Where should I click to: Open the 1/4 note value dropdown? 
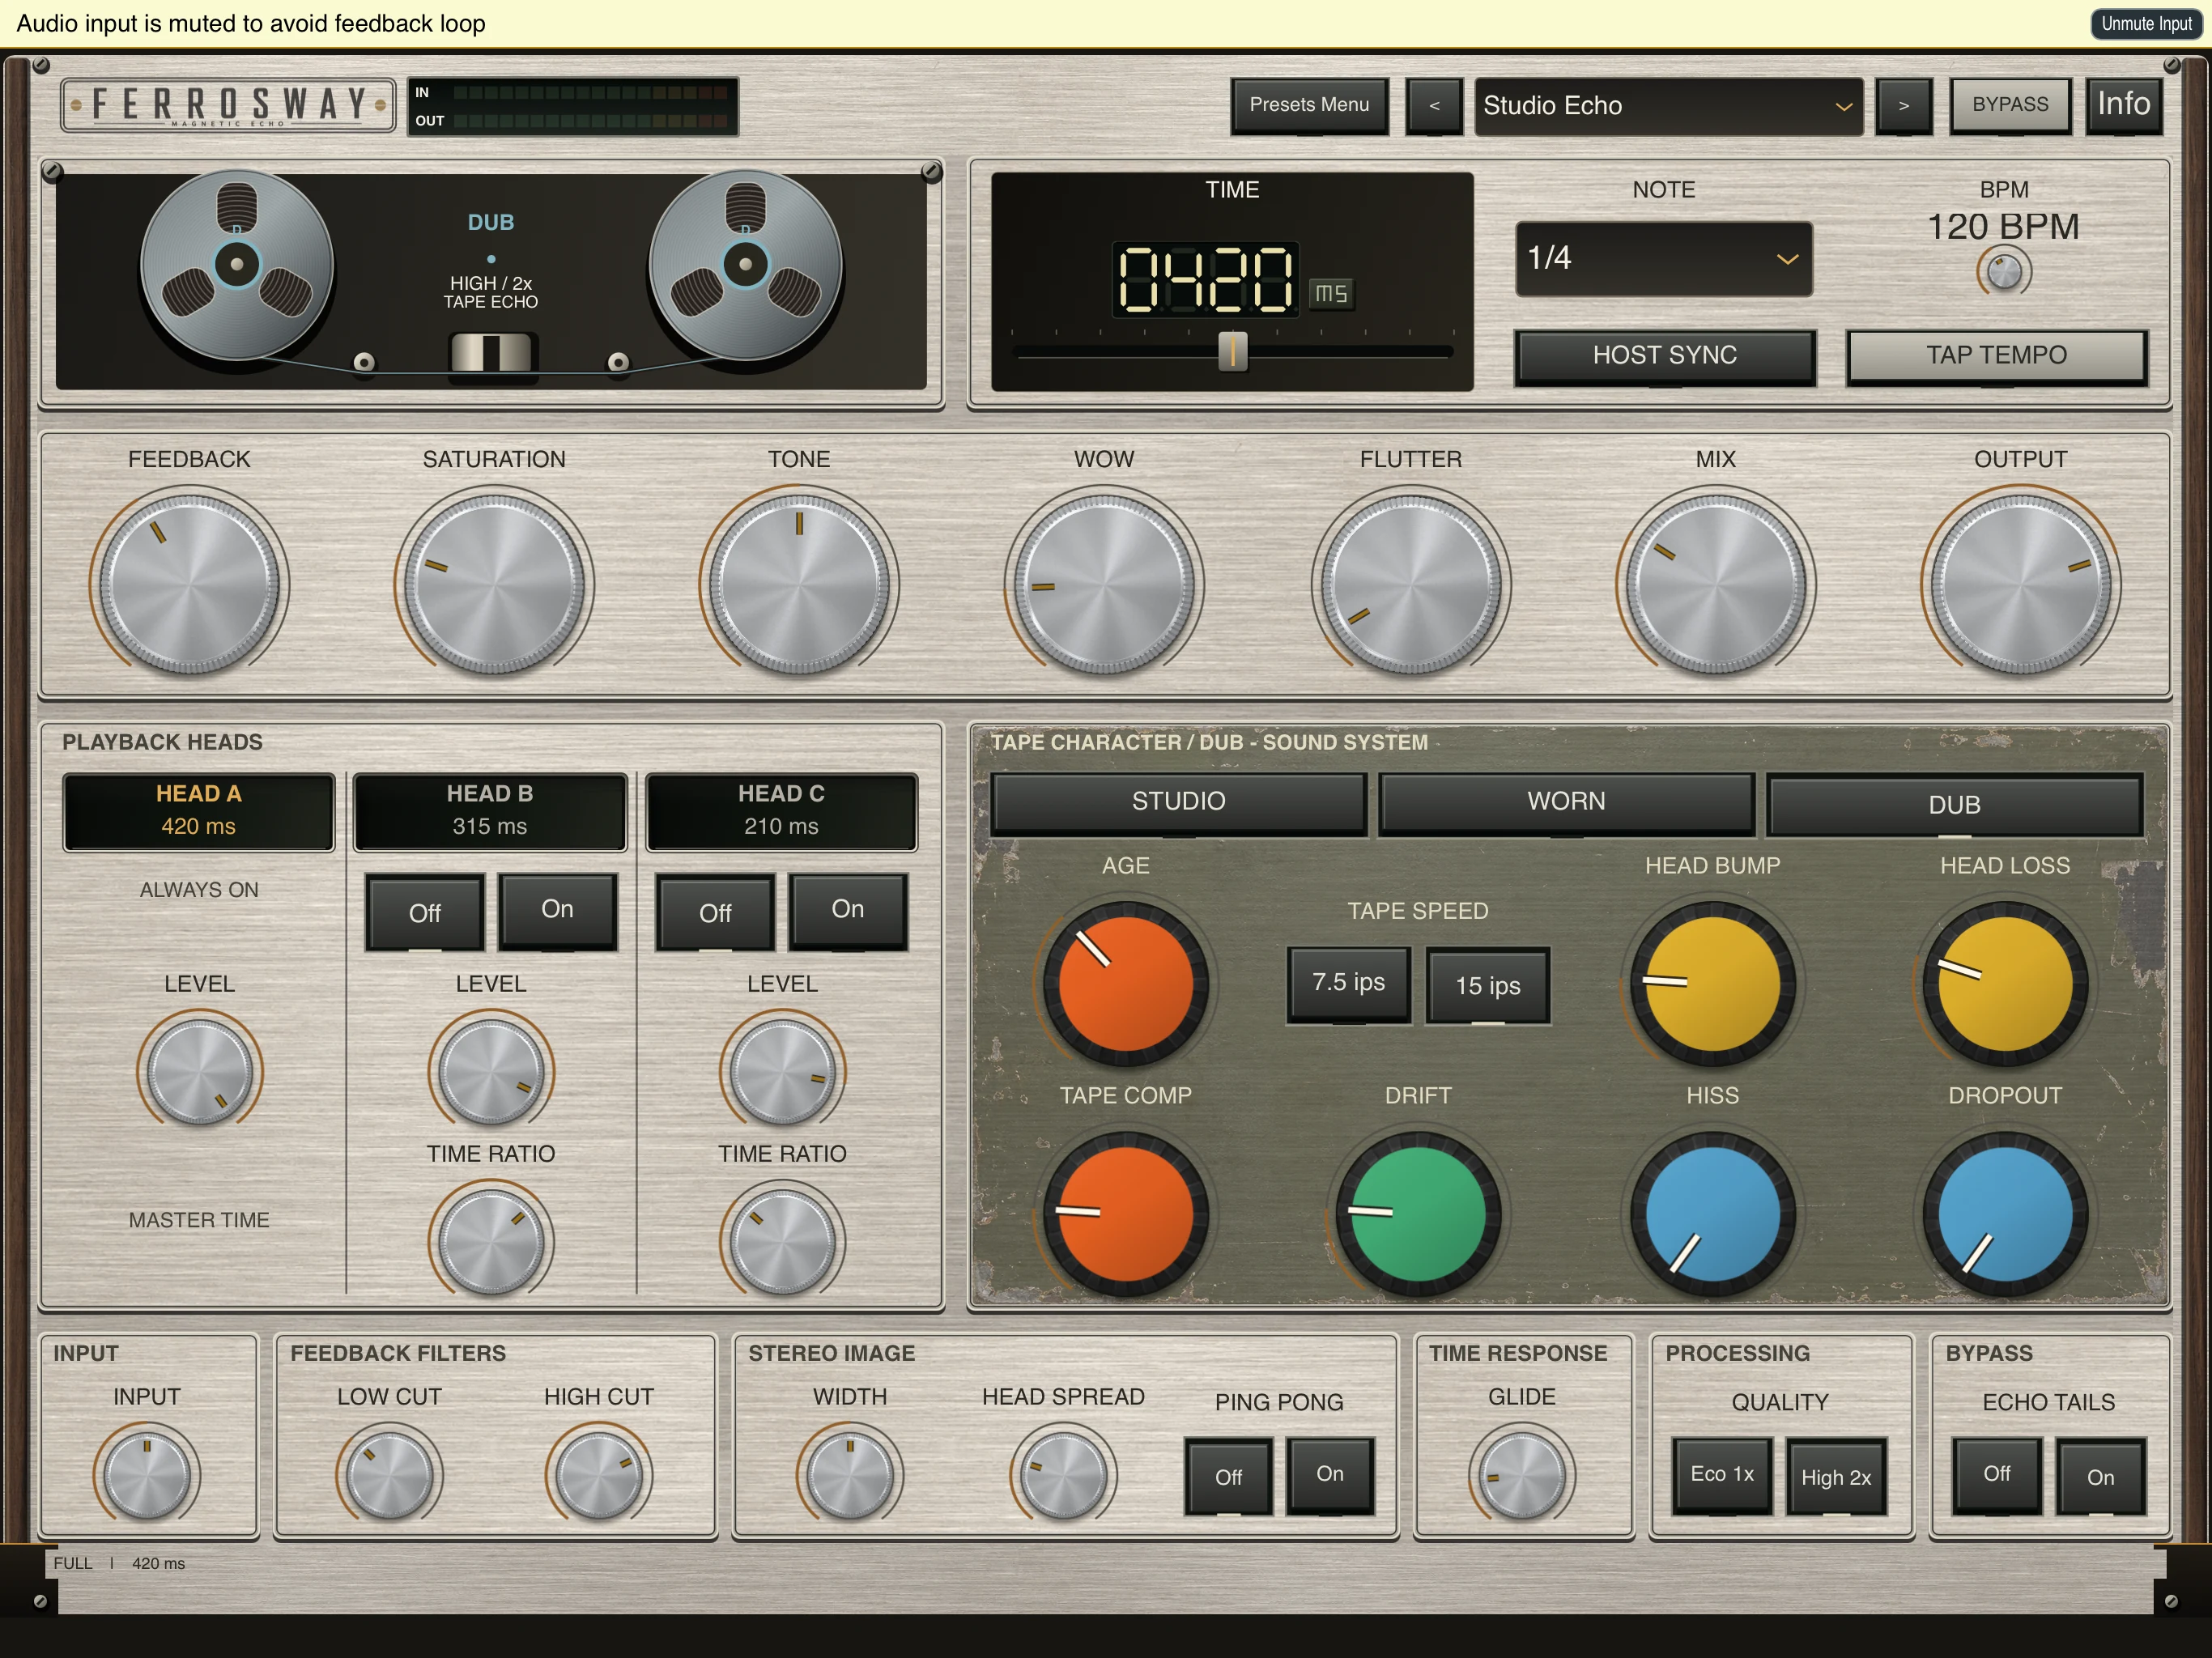tap(1663, 258)
